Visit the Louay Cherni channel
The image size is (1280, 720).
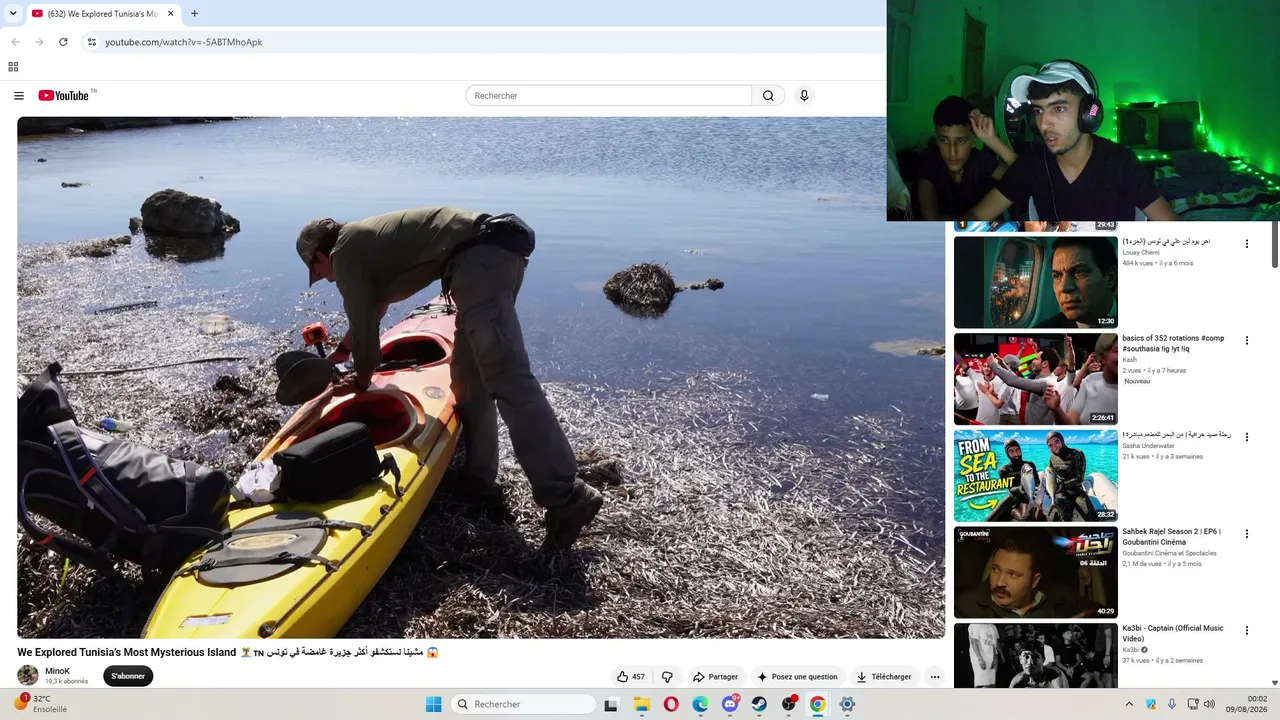(1141, 253)
